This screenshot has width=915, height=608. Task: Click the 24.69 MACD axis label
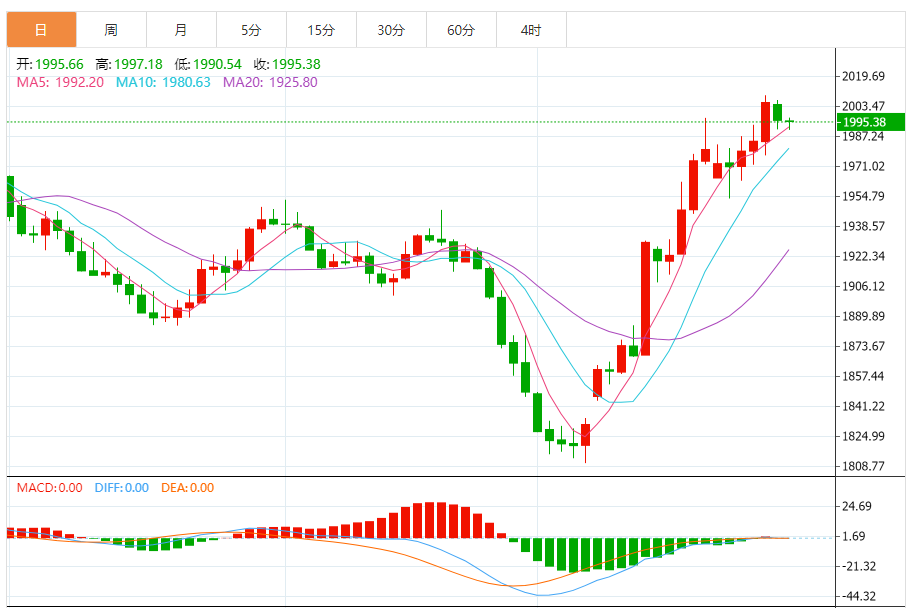[x=857, y=506]
